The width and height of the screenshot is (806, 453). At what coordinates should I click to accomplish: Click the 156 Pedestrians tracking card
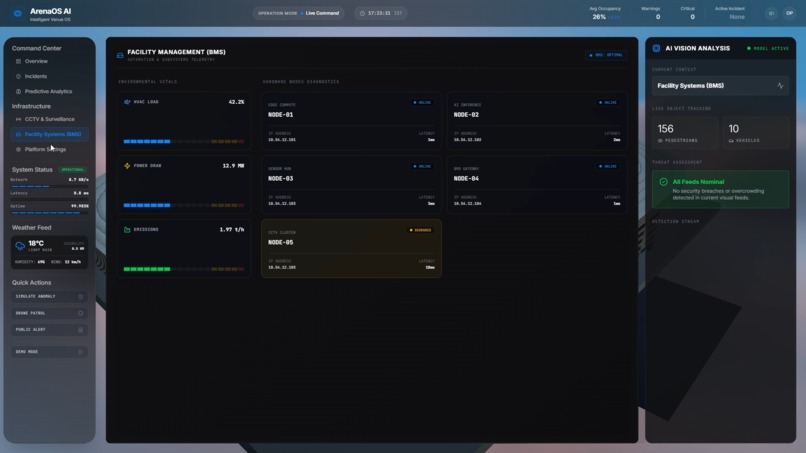tap(685, 133)
